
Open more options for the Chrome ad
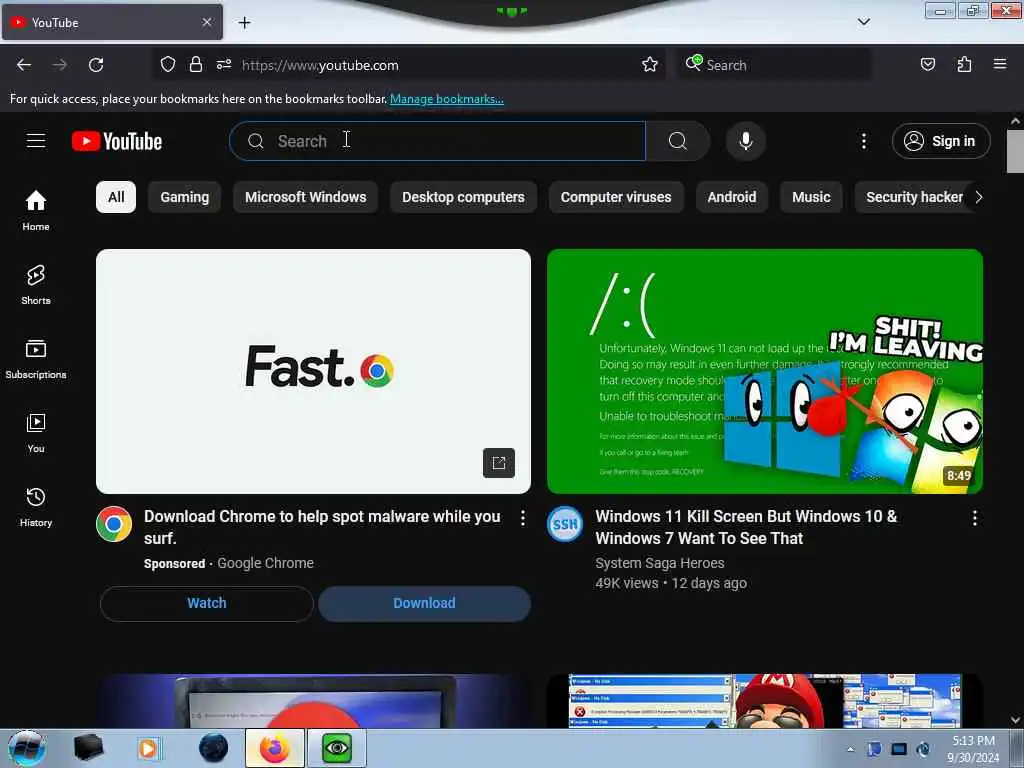pyautogui.click(x=522, y=519)
